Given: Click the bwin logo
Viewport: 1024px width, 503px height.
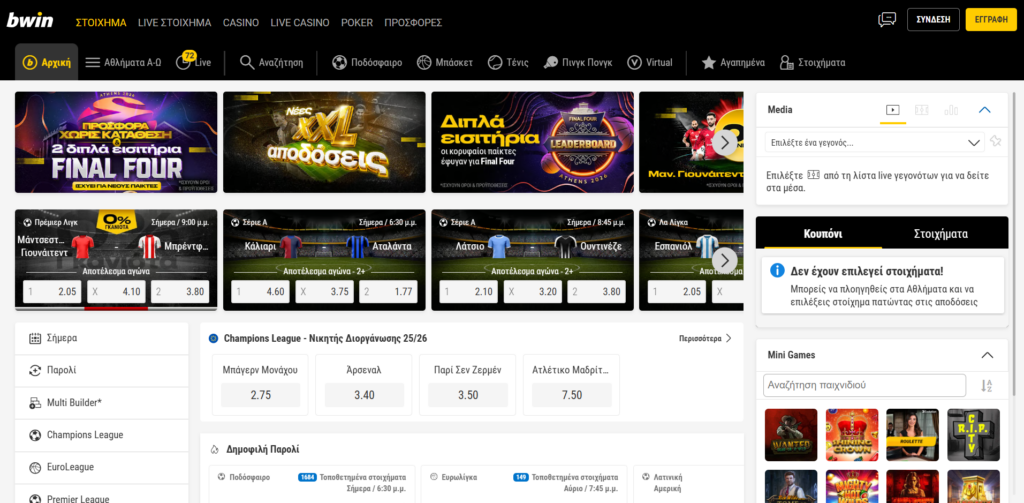Looking at the screenshot, I should tap(30, 21).
